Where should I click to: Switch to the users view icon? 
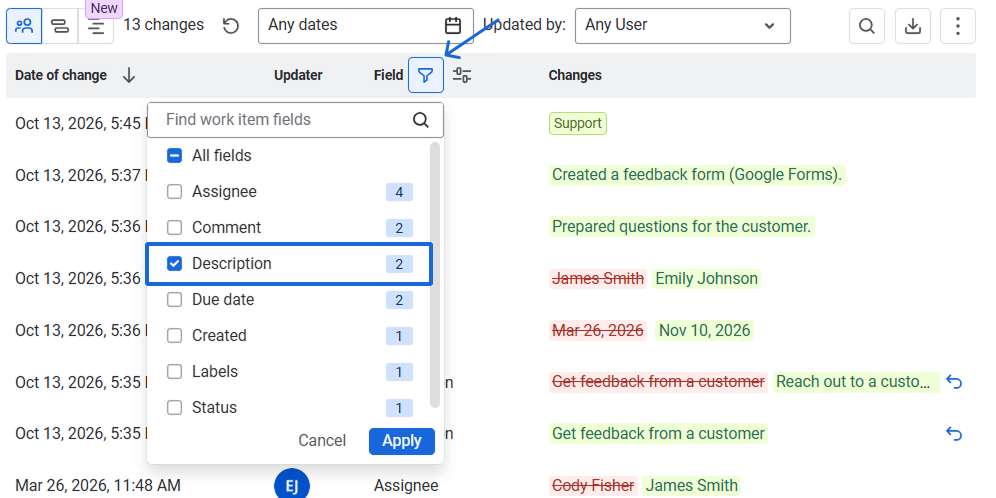(x=24, y=26)
